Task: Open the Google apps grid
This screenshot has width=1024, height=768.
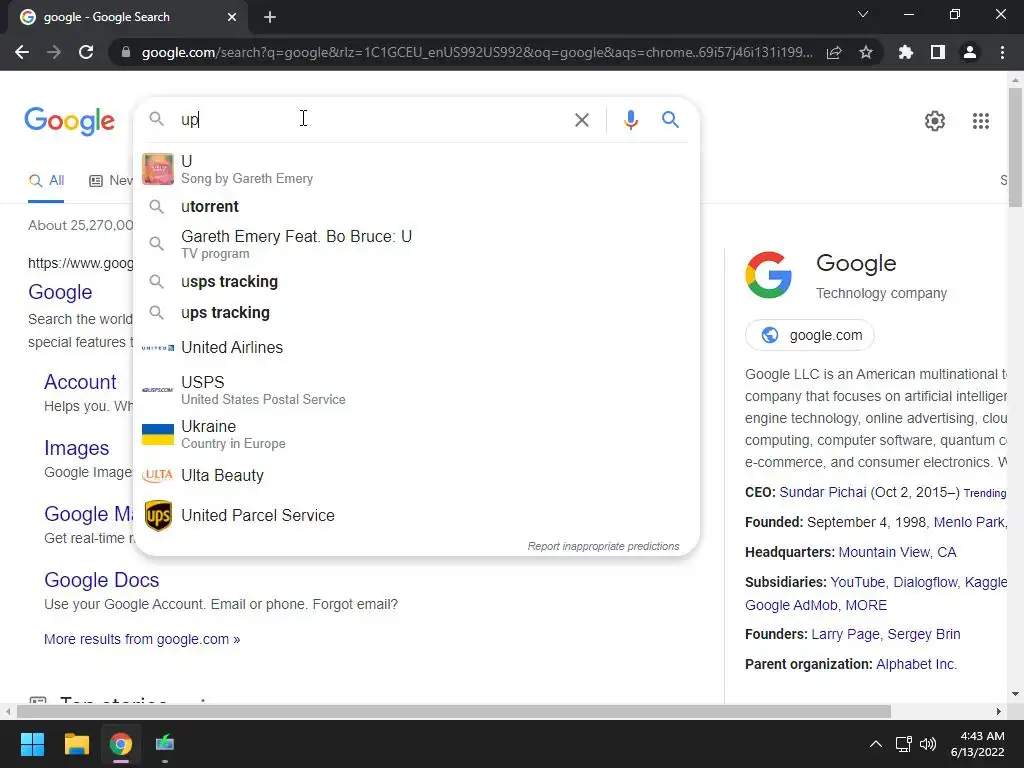Action: click(x=980, y=121)
